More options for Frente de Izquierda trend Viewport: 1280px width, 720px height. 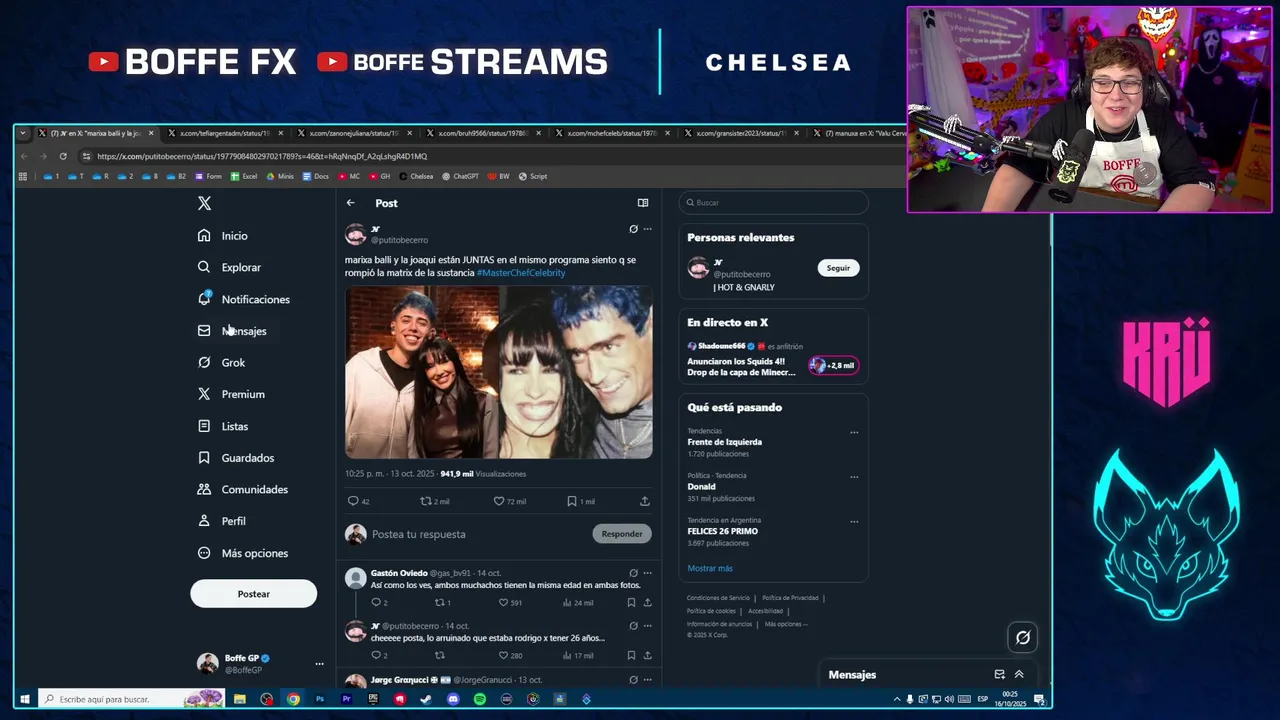pyautogui.click(x=854, y=433)
